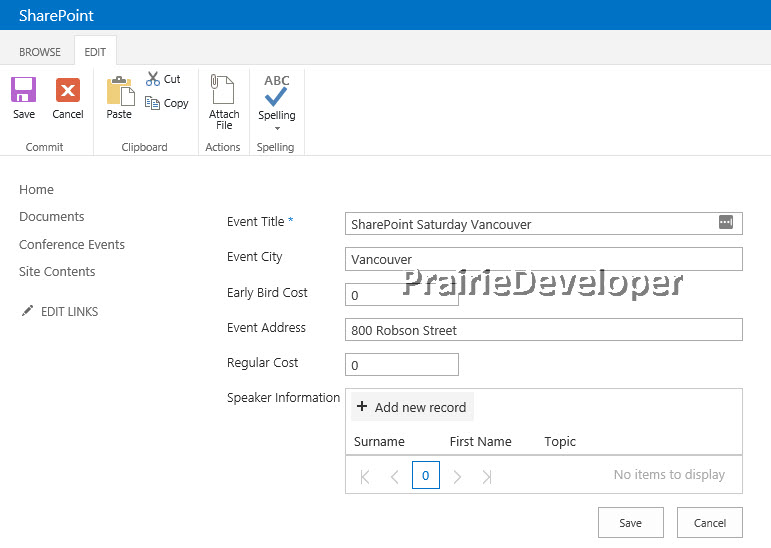Click the Spelling ABC checkmark icon

(276, 91)
